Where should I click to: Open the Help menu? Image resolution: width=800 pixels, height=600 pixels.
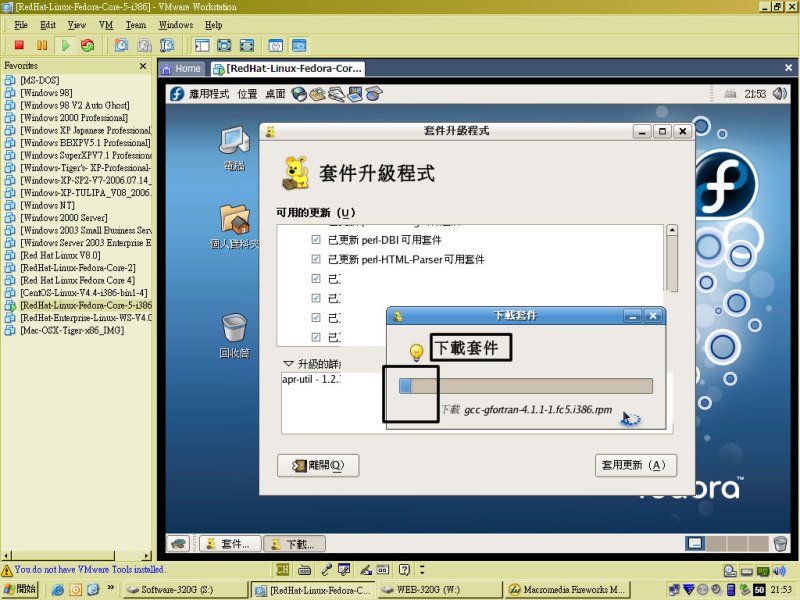point(214,25)
